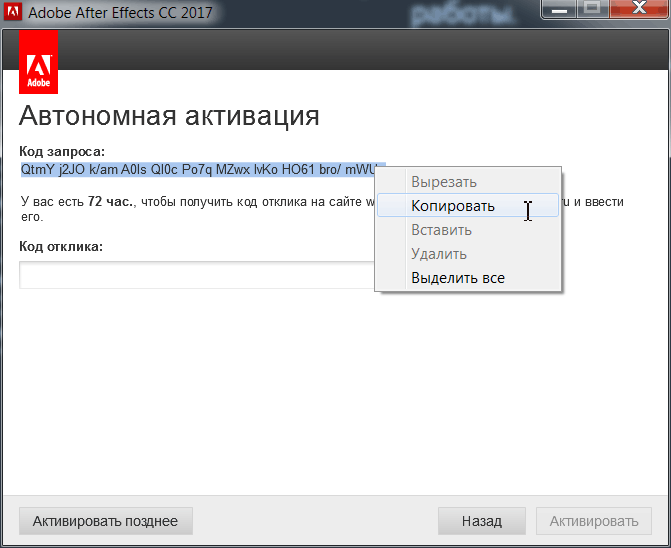Minimize the After Effects activation window
The height and width of the screenshot is (548, 671).
[559, 9]
